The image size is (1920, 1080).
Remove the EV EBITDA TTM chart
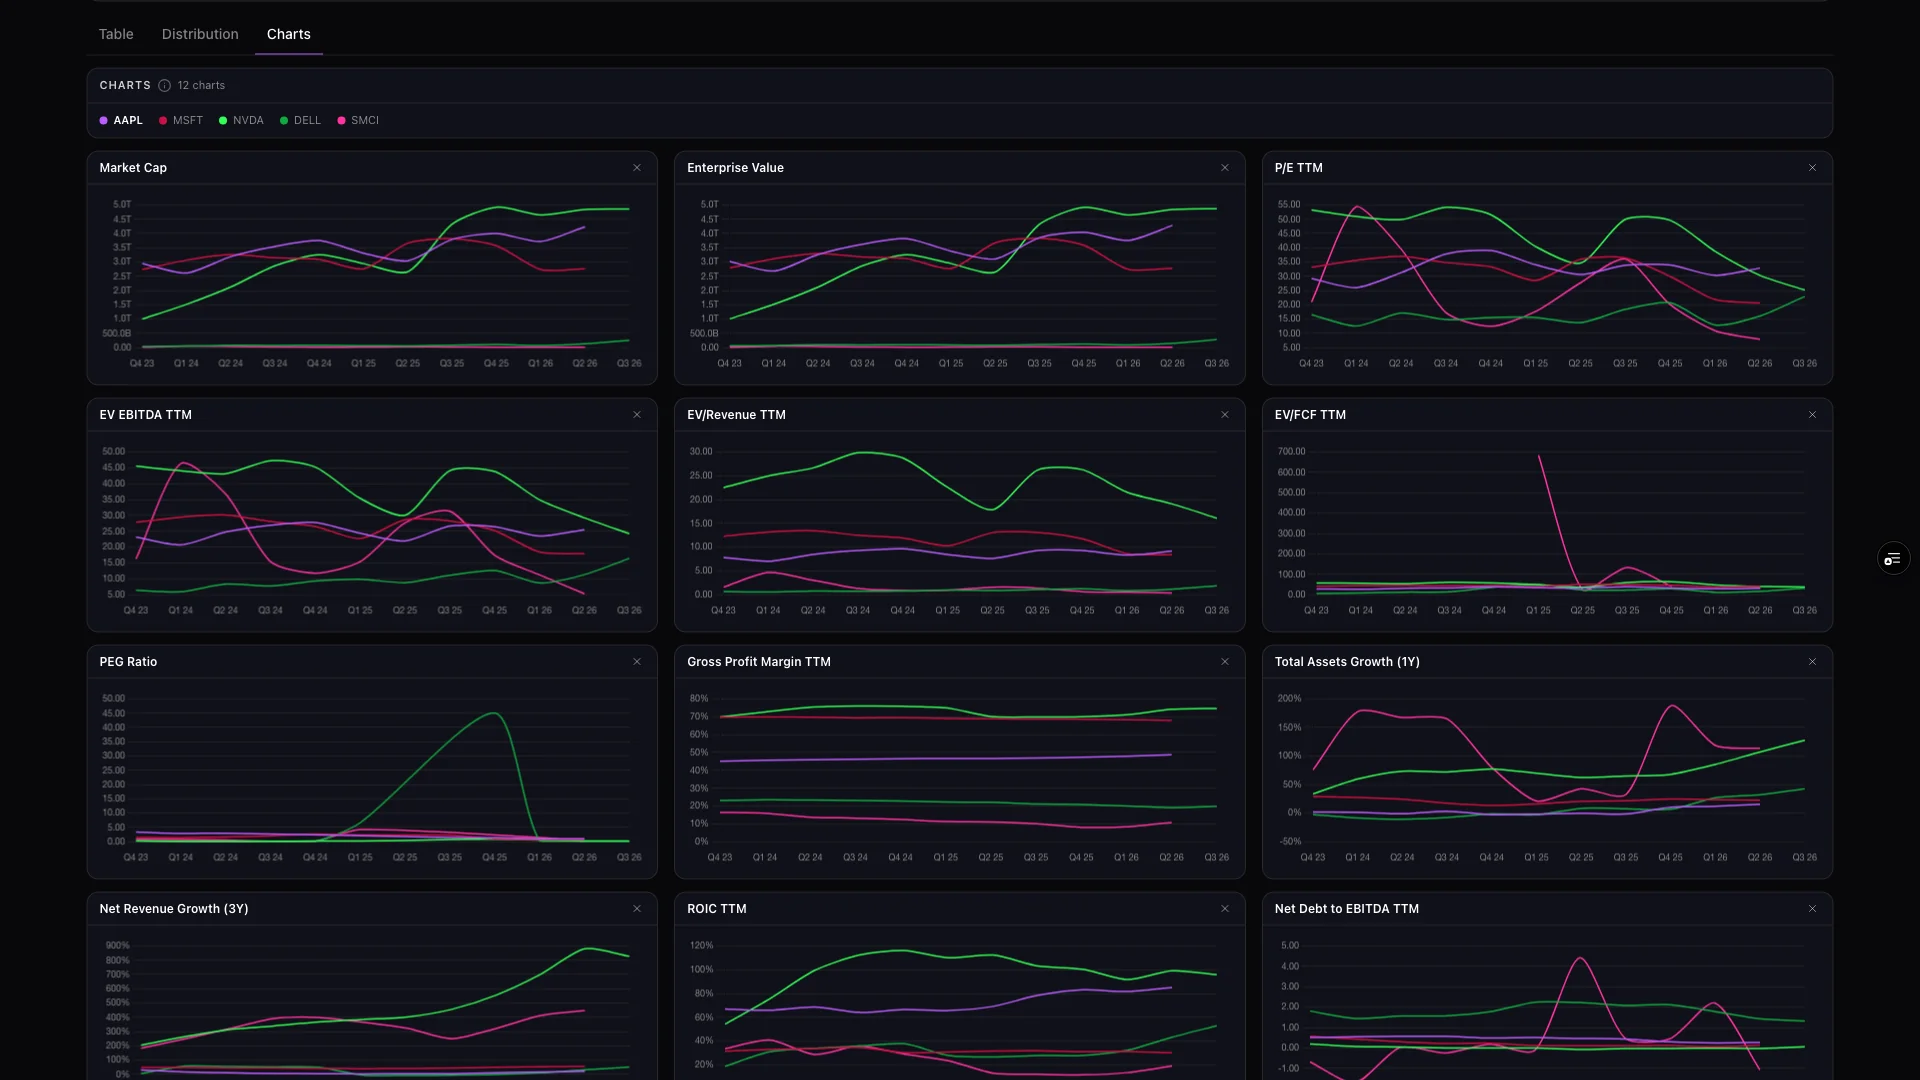(637, 415)
